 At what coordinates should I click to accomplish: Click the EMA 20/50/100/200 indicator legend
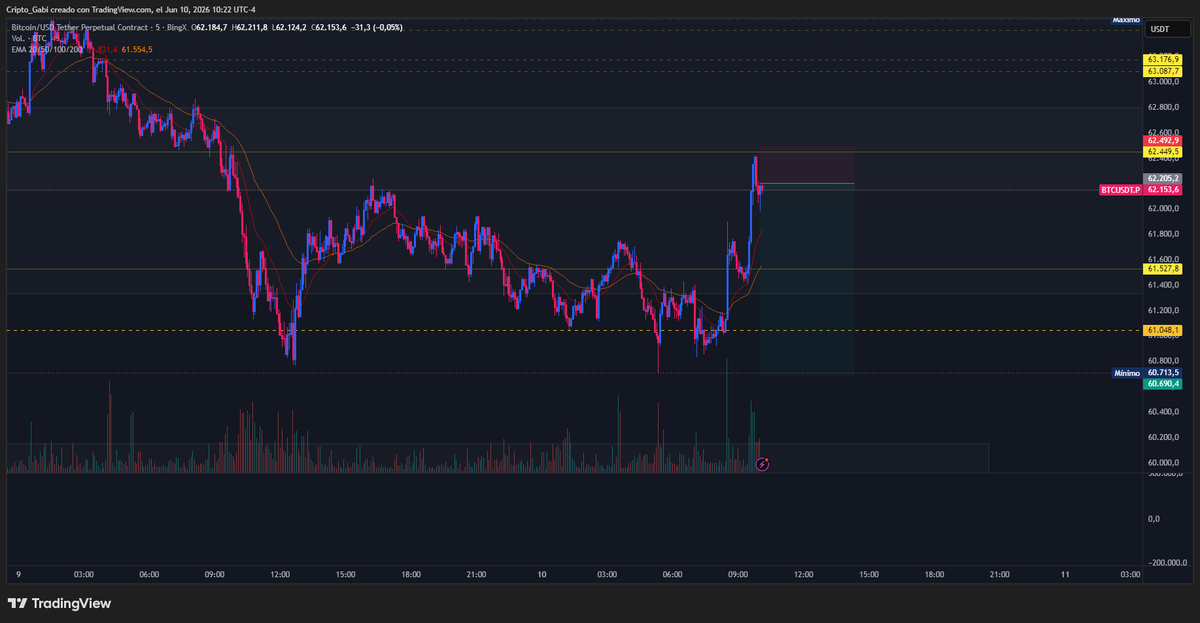(47, 48)
